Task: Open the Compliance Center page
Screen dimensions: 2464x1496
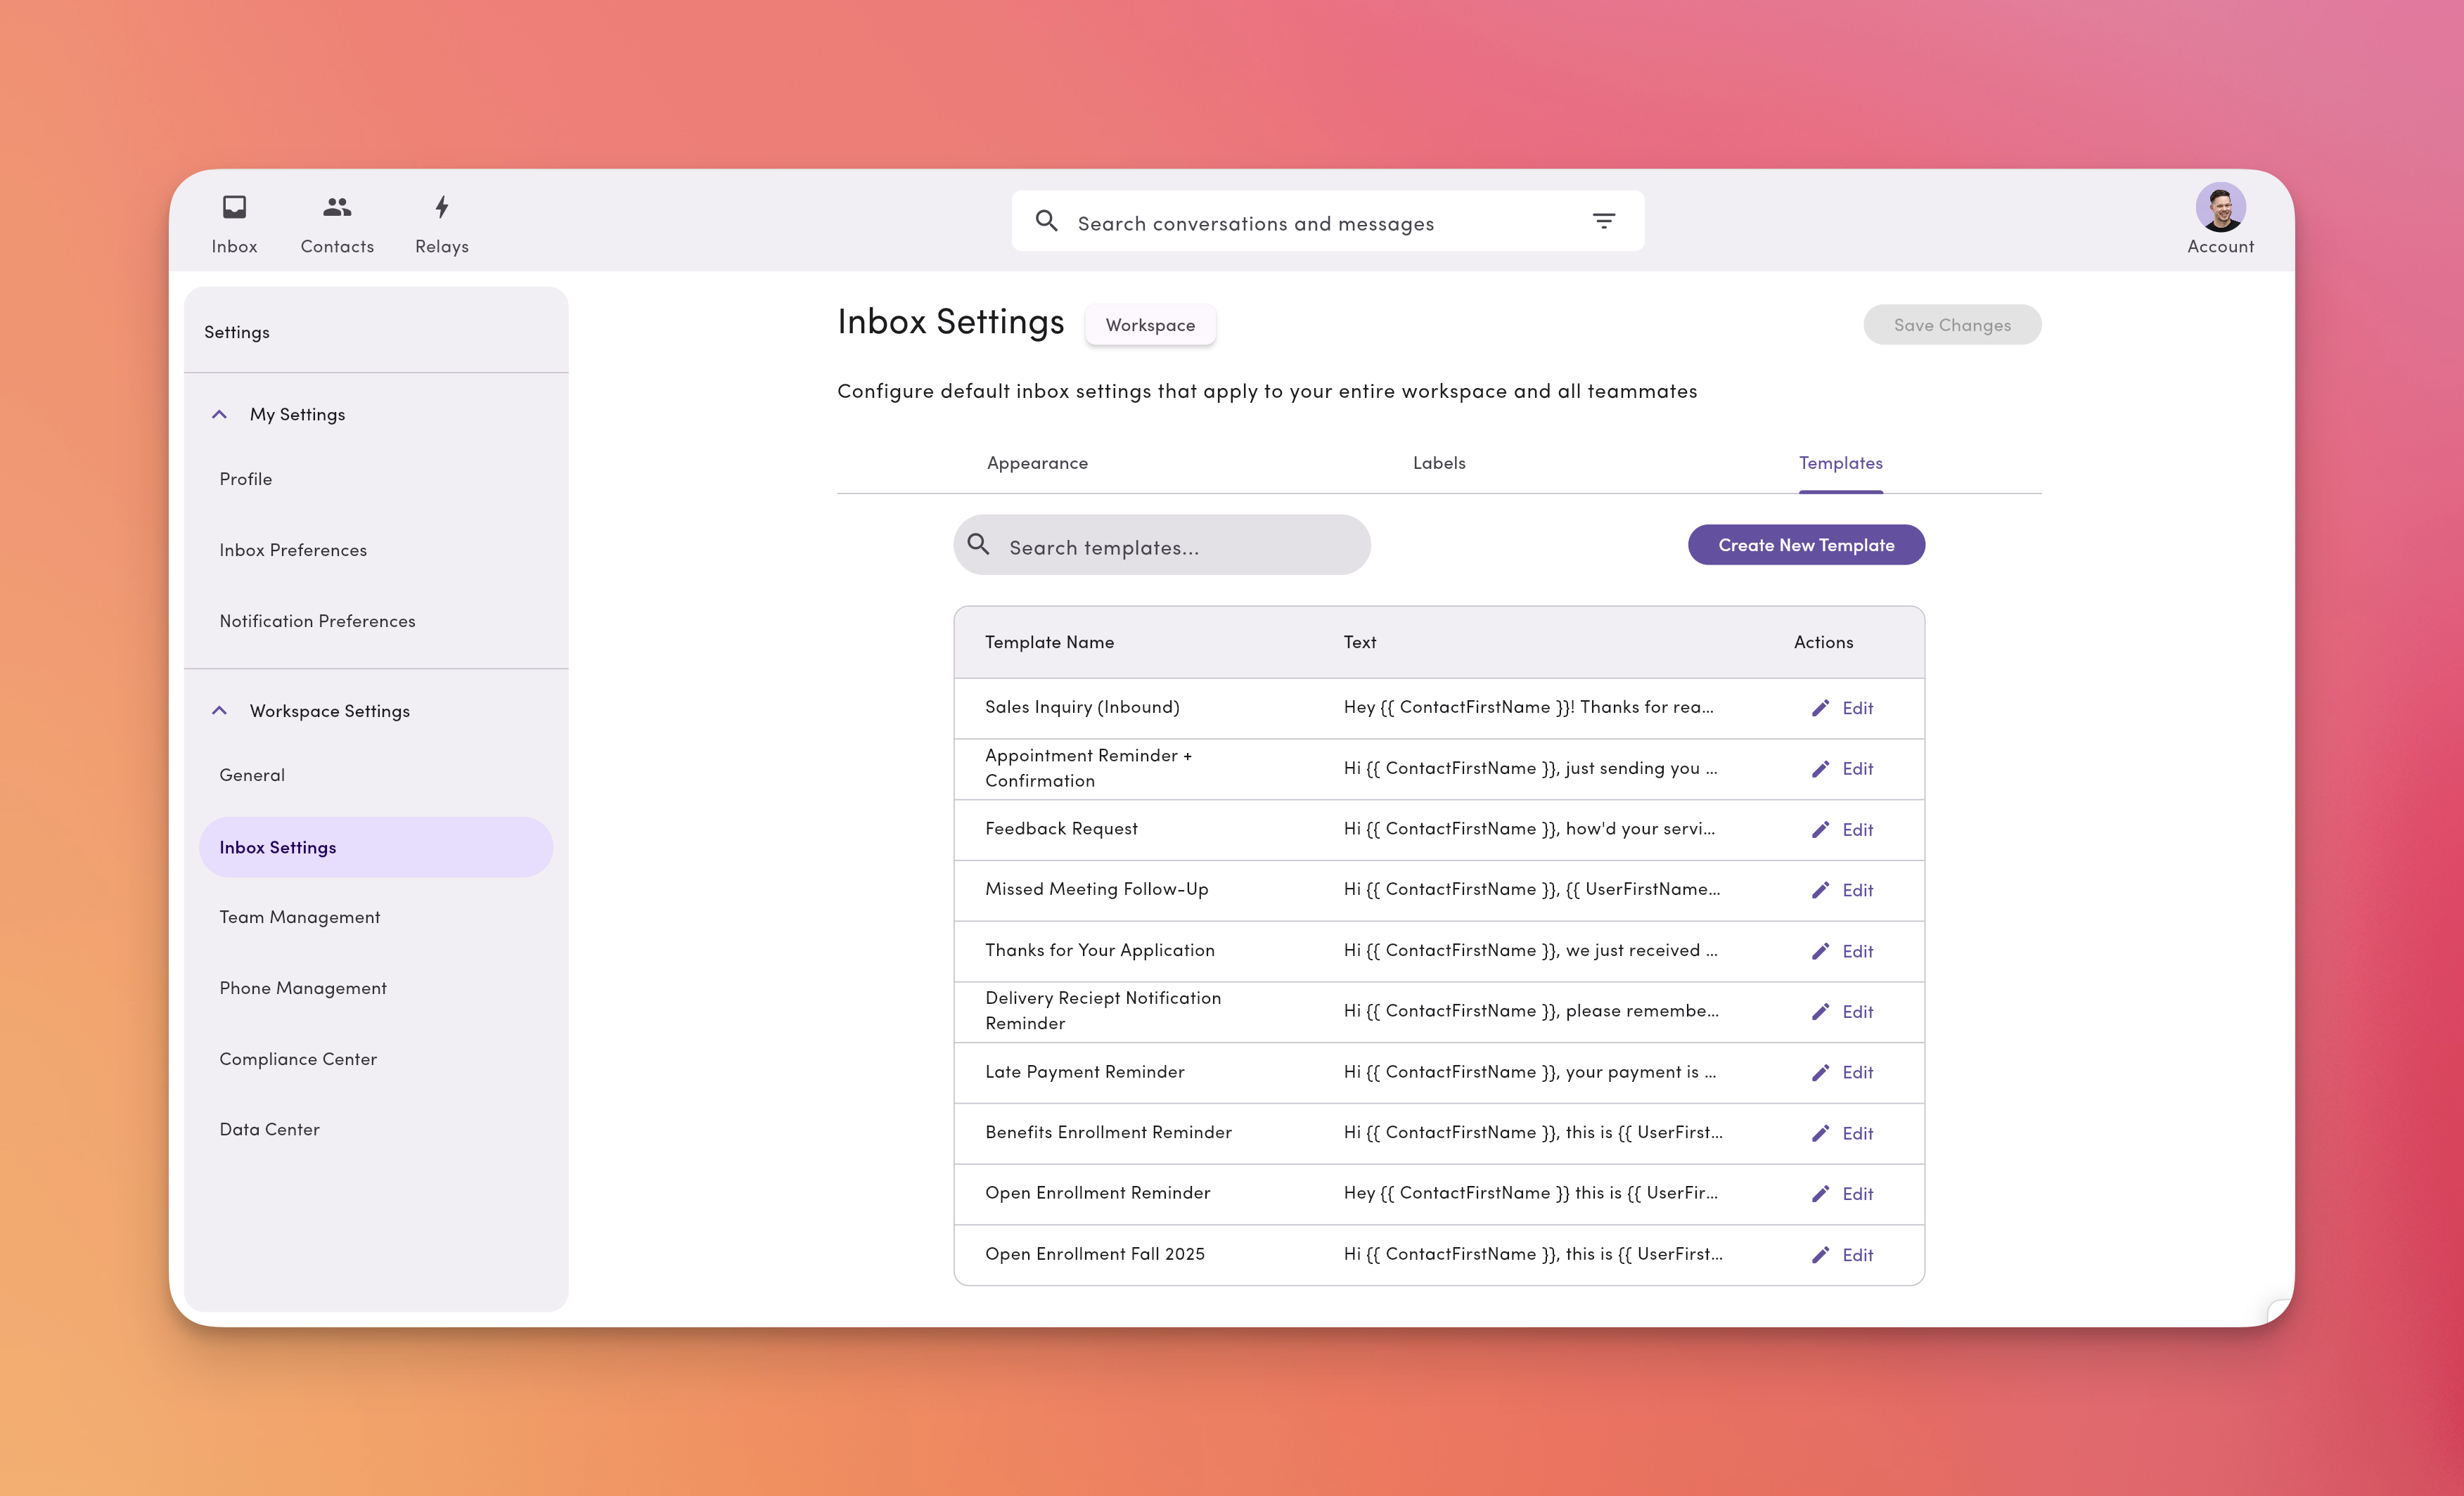Action: click(x=298, y=1058)
